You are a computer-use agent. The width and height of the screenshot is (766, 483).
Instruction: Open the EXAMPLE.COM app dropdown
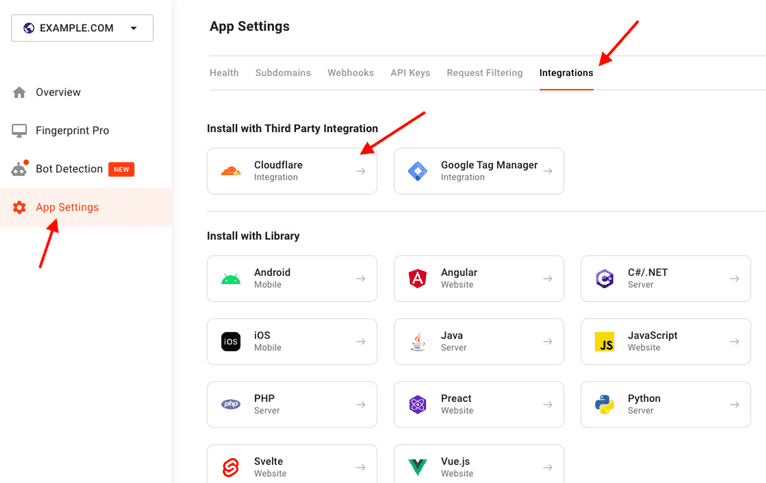point(82,28)
